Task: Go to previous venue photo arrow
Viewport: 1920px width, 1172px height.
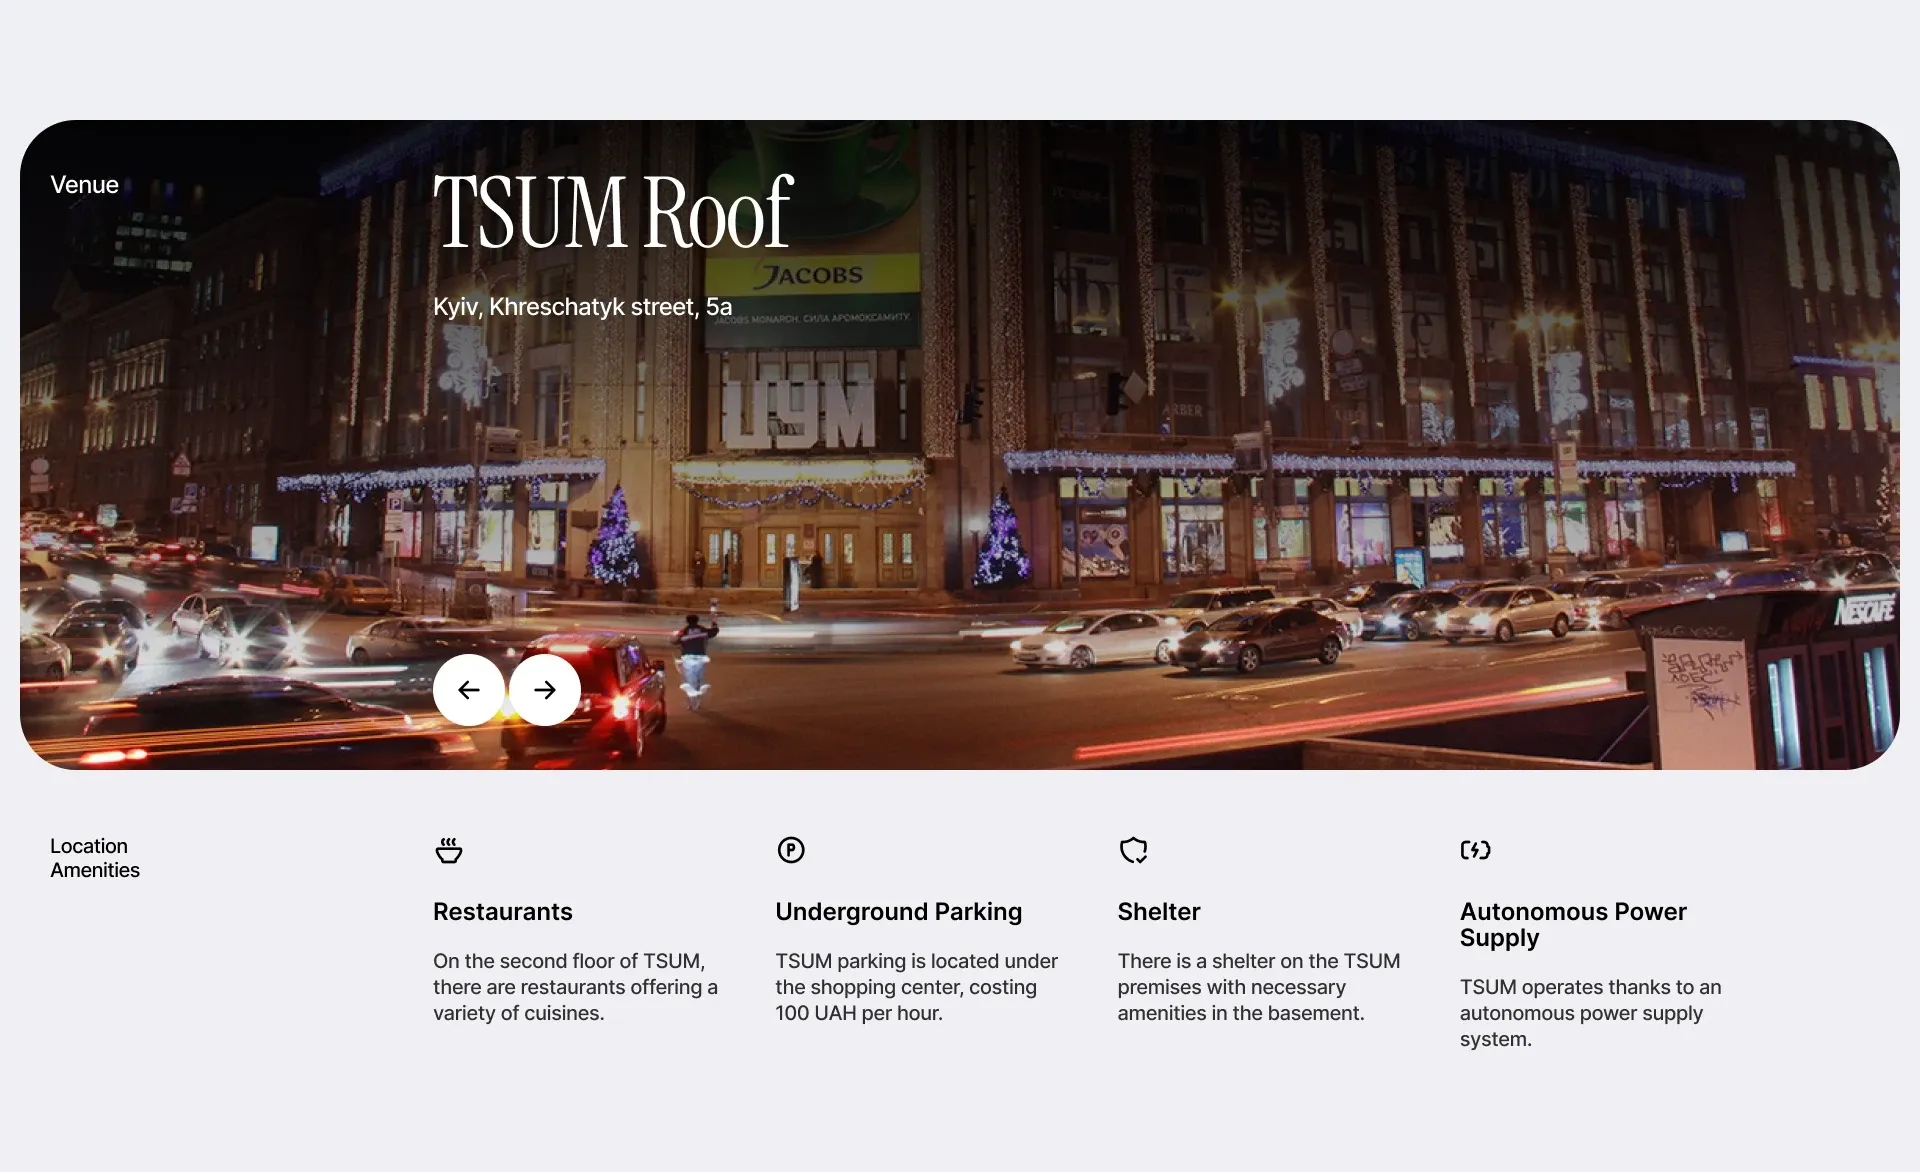Action: pos(468,690)
